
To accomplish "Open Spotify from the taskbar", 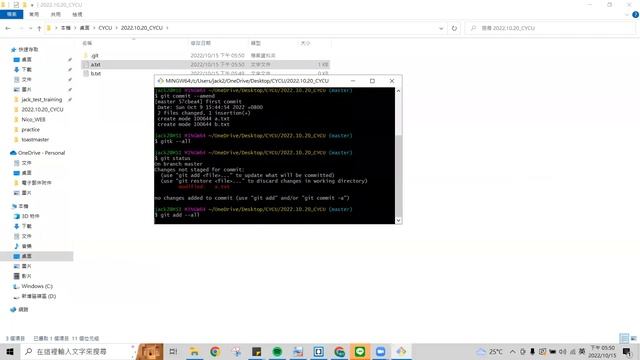I will point(277,351).
